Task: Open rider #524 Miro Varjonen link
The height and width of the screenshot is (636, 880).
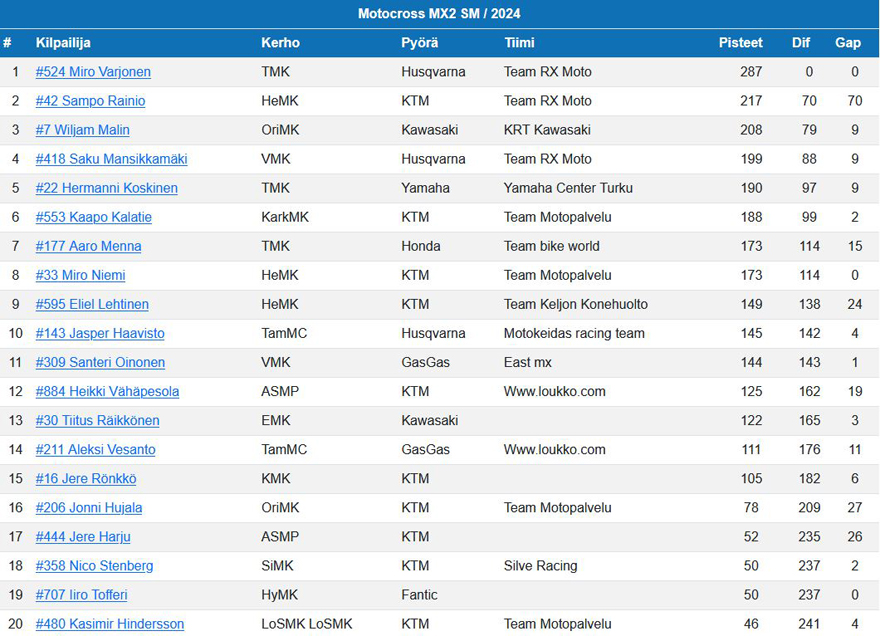Action: (x=93, y=72)
